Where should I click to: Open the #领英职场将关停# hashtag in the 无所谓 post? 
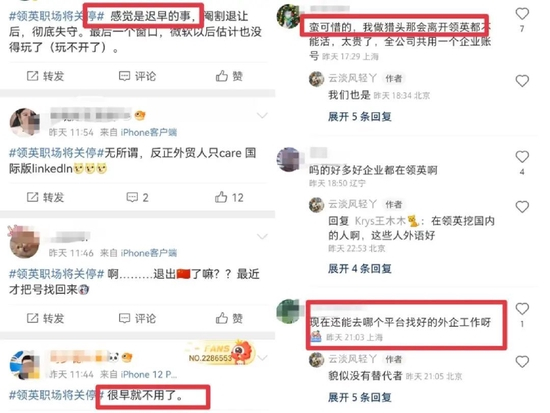pyautogui.click(x=56, y=153)
